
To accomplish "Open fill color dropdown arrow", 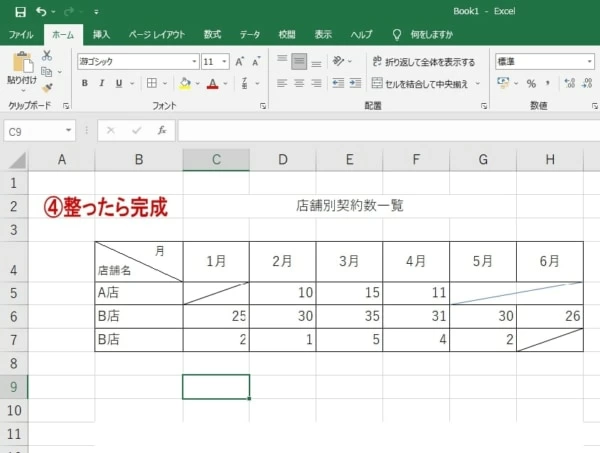I will 198,83.
